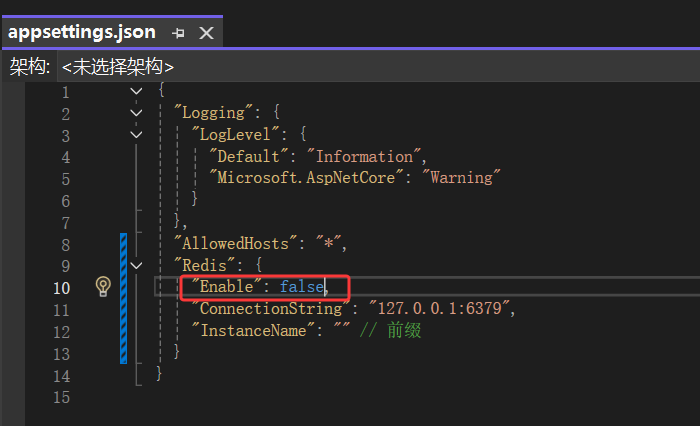Click line number 15 in the gutter
The image size is (700, 426).
click(x=62, y=397)
